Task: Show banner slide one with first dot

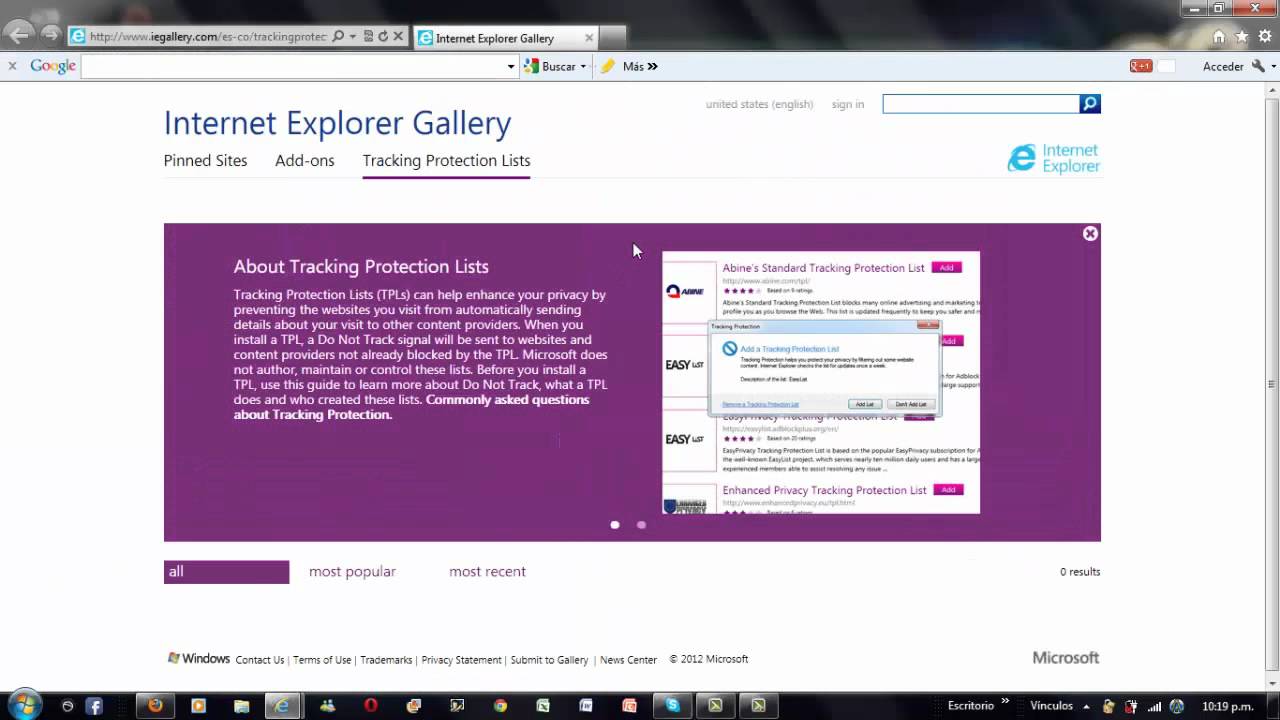Action: click(x=615, y=525)
